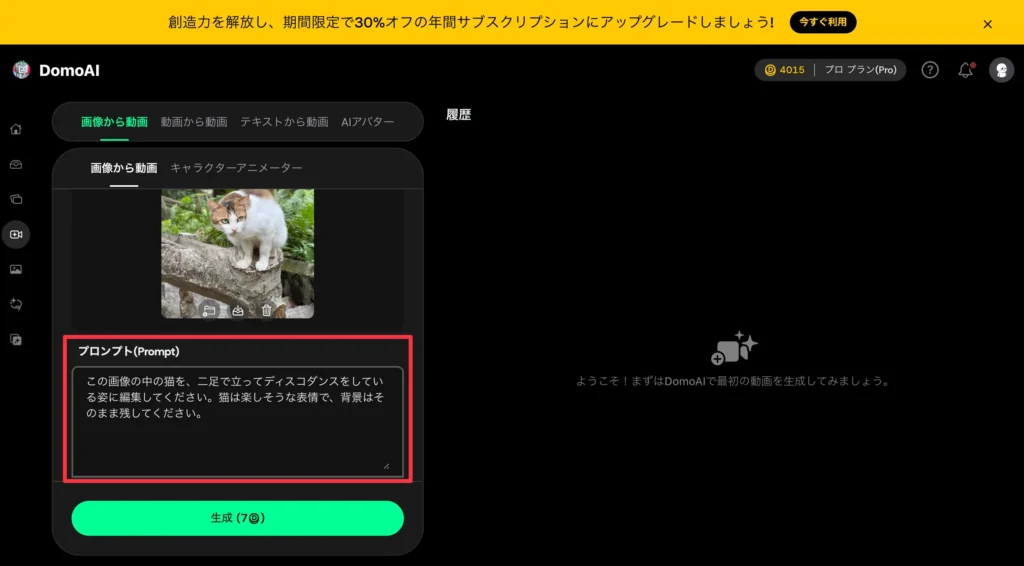Click the empty-history video sparkle icon
Viewport: 1024px width, 566px height.
coord(734,348)
